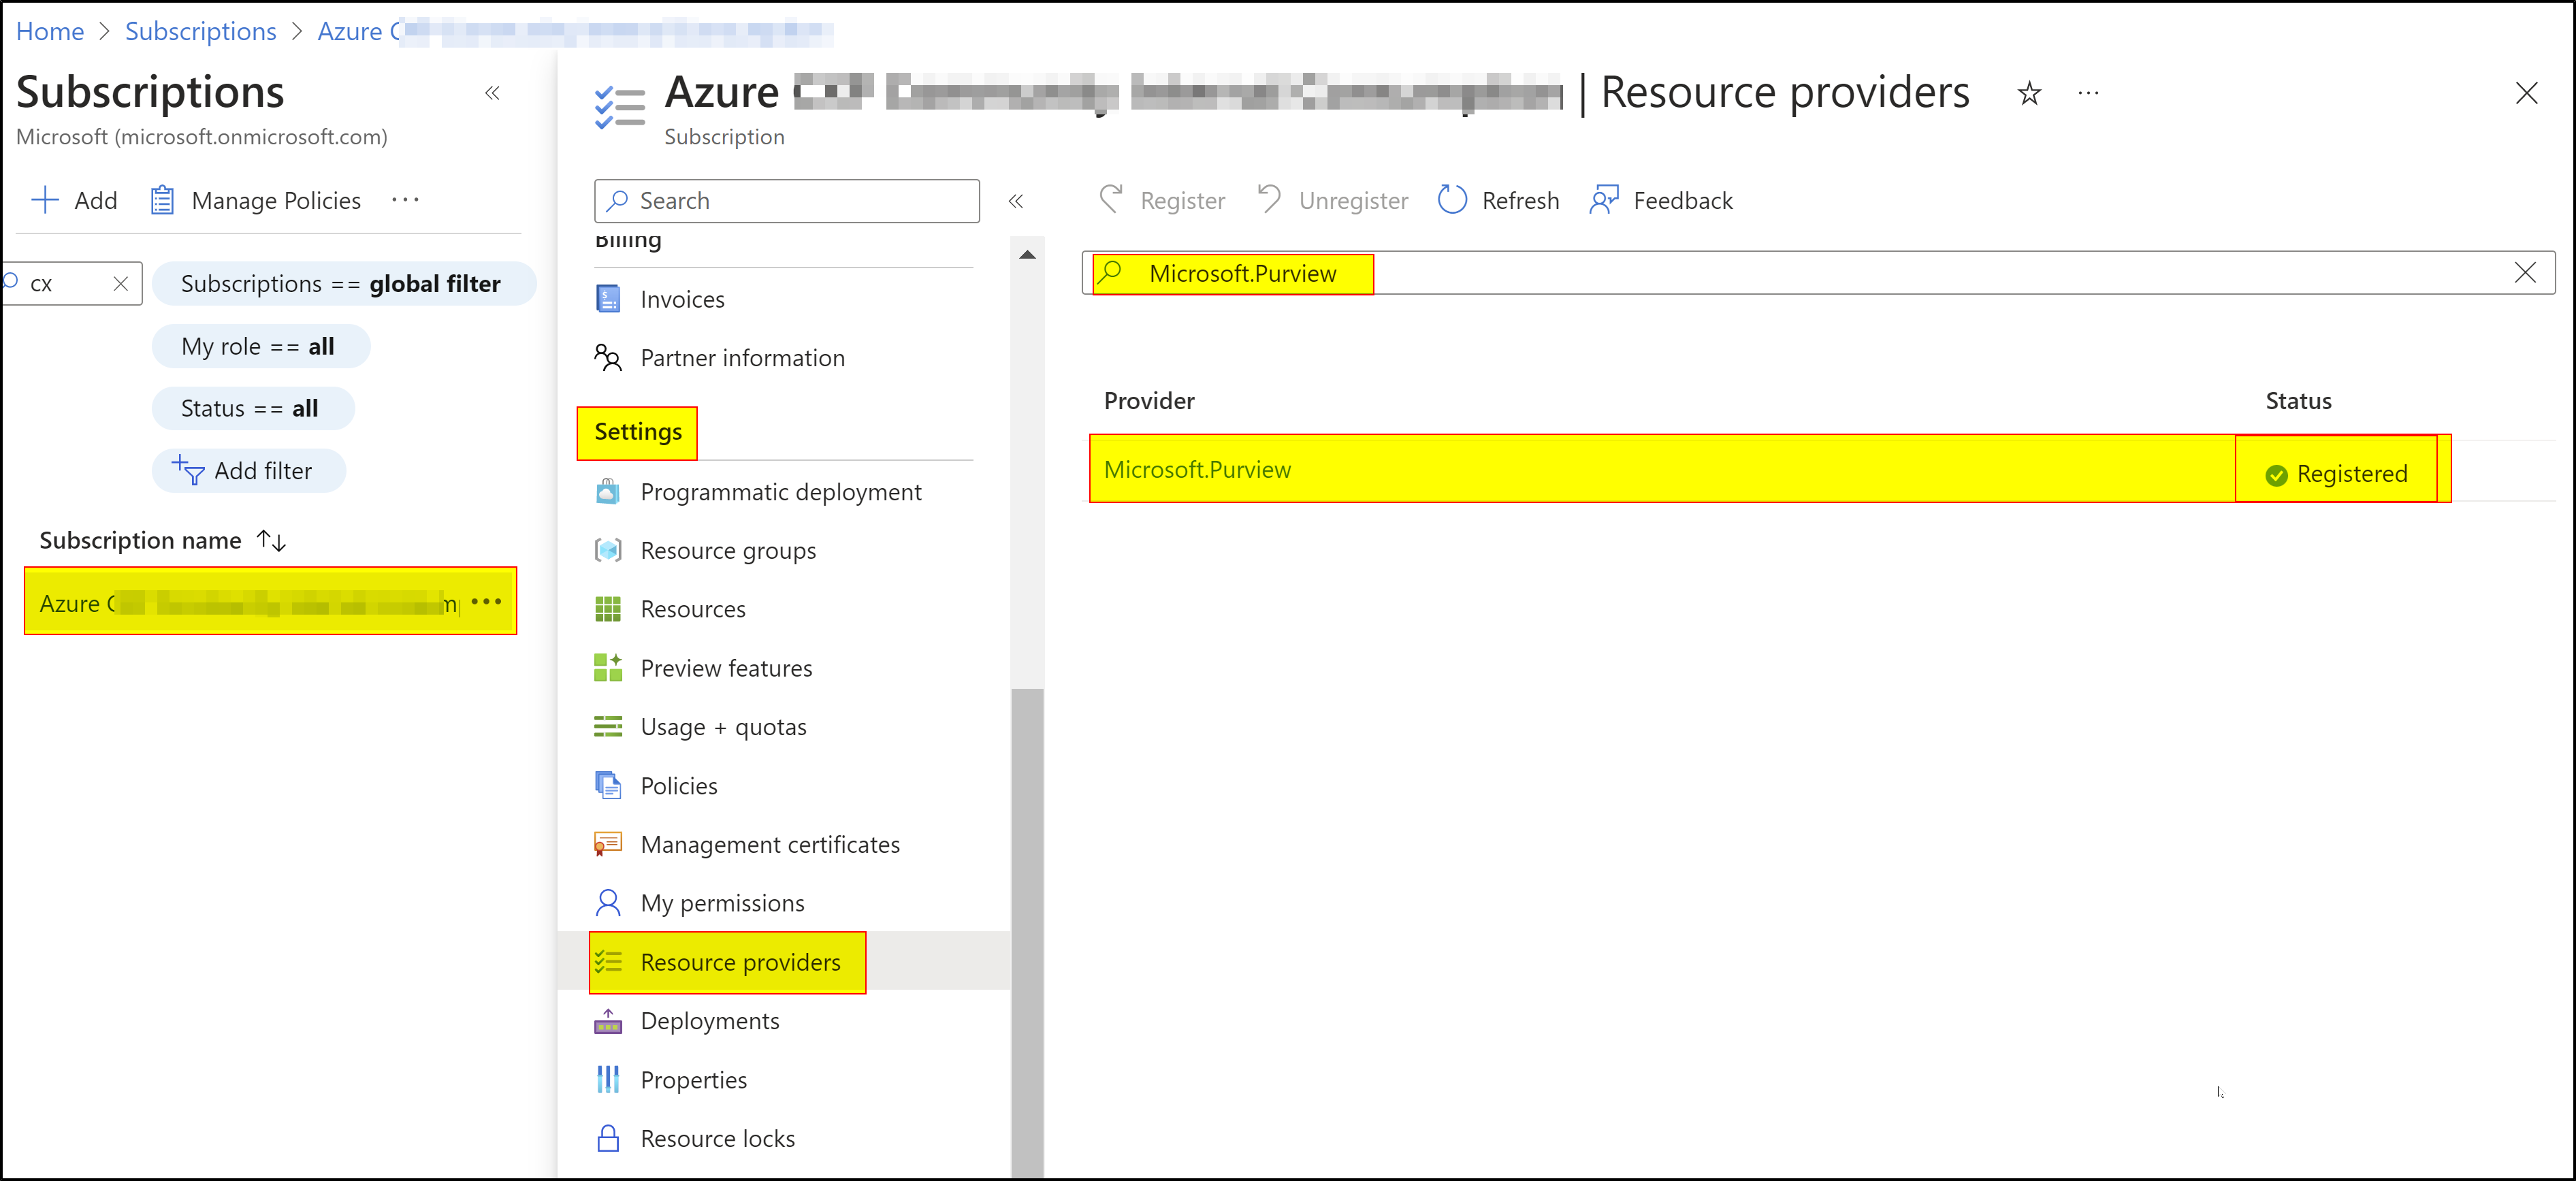The image size is (2576, 1181).
Task: Open the Resource providers title more options ellipsis
Action: pyautogui.click(x=2088, y=93)
